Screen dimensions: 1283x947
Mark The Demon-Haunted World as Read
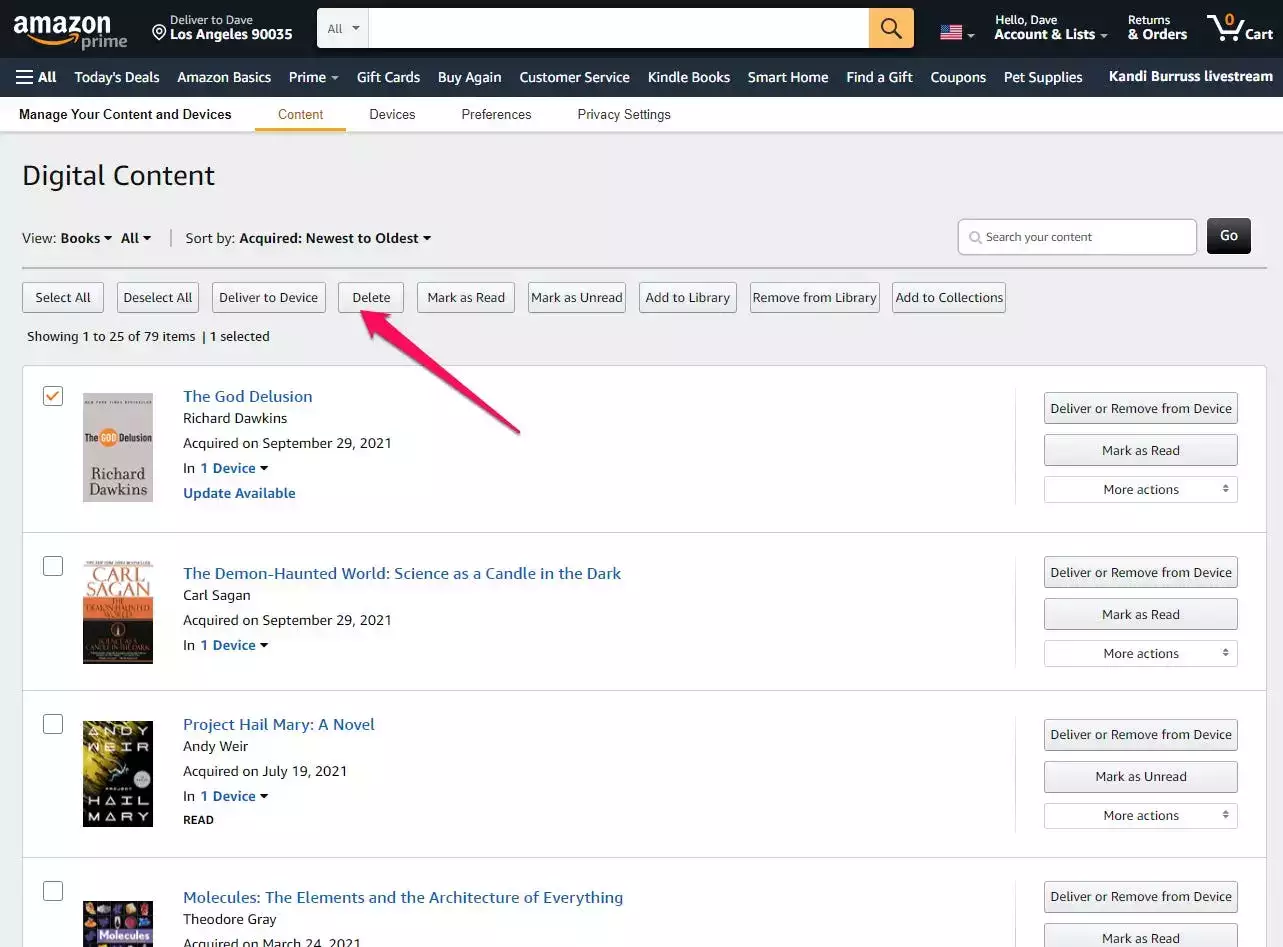click(x=1141, y=614)
